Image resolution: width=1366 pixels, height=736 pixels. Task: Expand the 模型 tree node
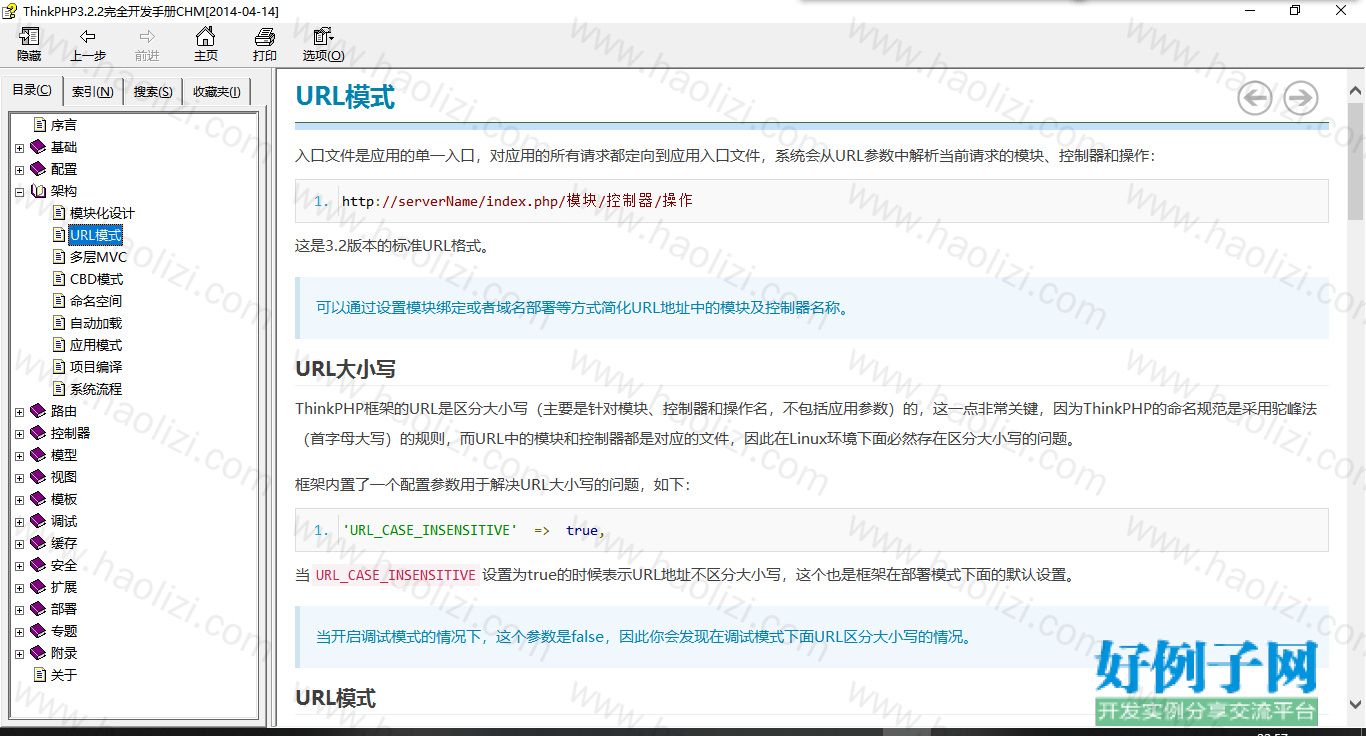click(20, 456)
